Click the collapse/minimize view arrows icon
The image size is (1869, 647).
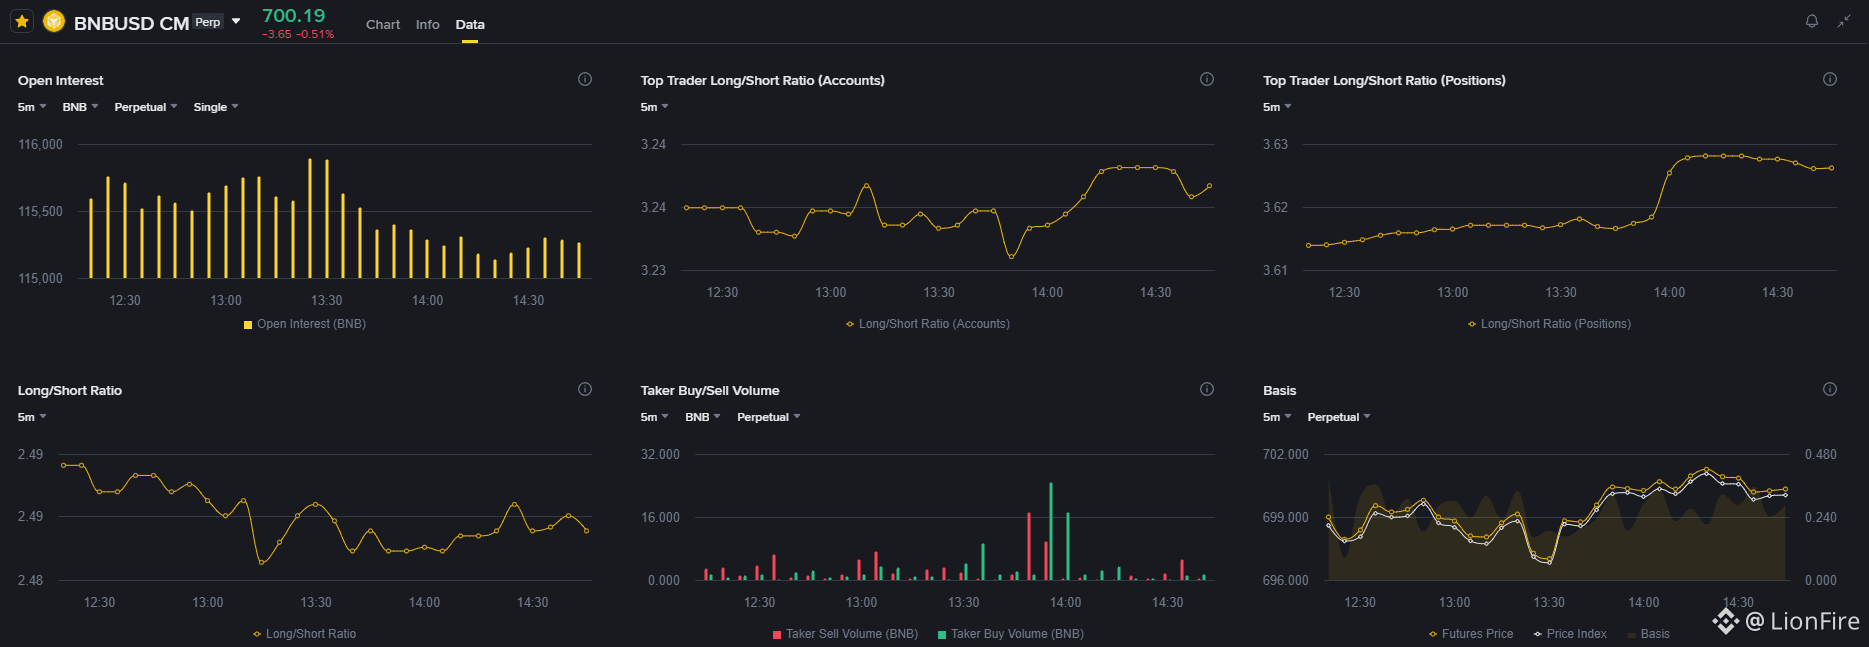coord(1844,21)
